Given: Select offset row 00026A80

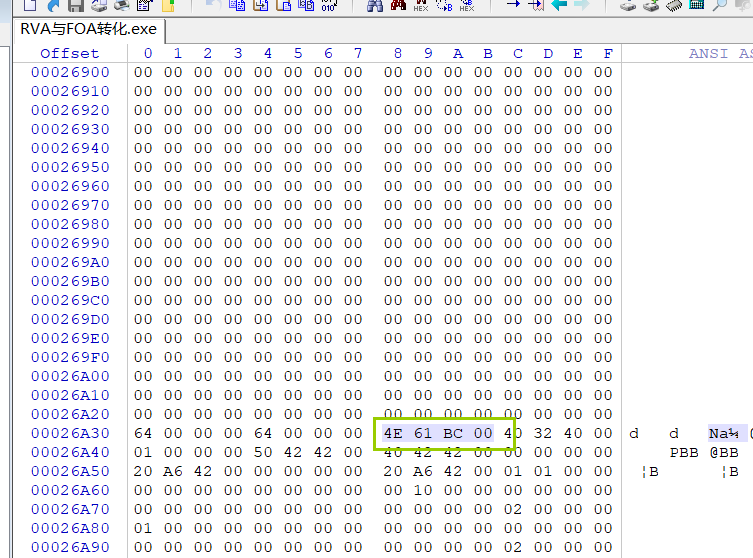Looking at the screenshot, I should [71, 528].
